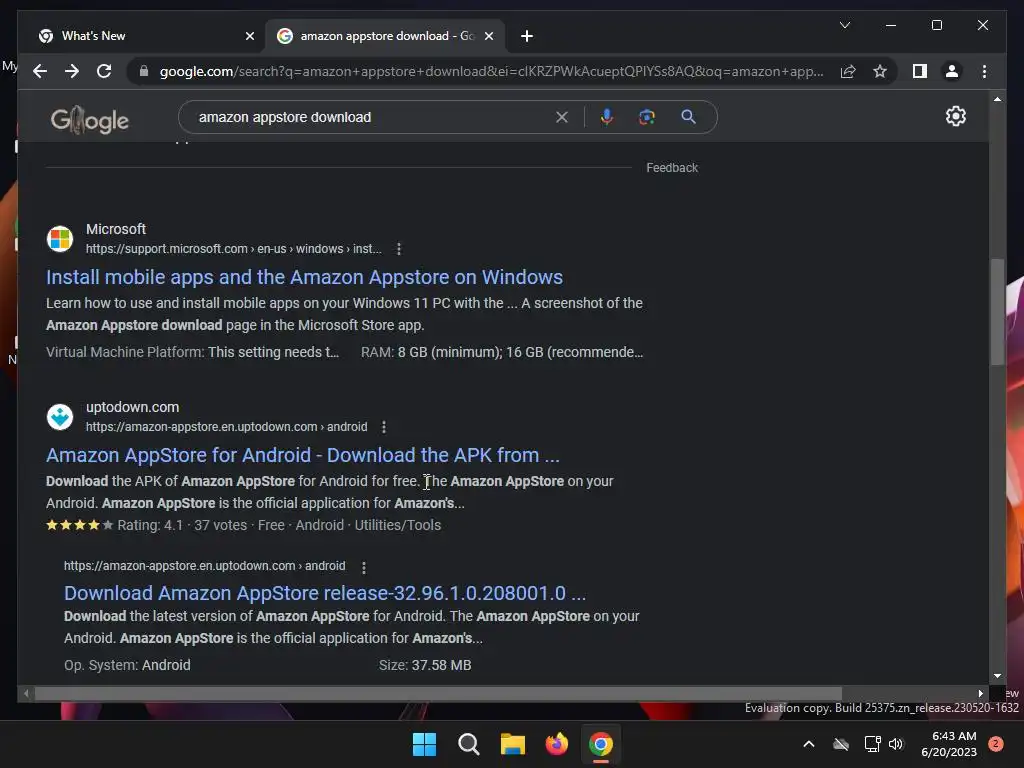This screenshot has width=1024, height=768.
Task: Click the horizontal scrollbar thumb
Action: tap(438, 694)
